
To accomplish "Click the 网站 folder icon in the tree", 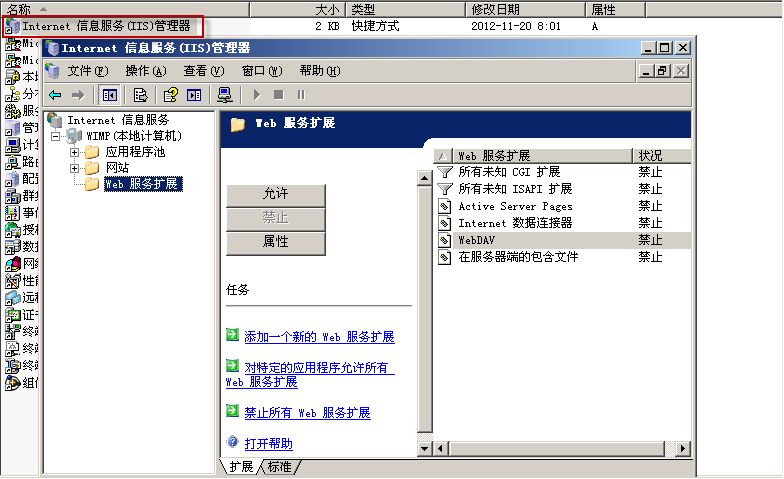I will [92, 168].
